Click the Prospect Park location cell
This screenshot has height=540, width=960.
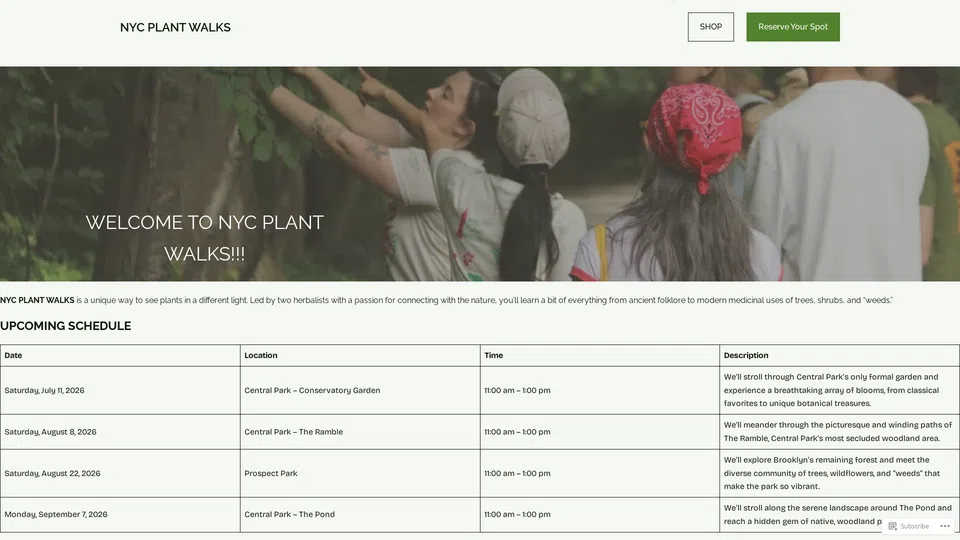[x=360, y=473]
